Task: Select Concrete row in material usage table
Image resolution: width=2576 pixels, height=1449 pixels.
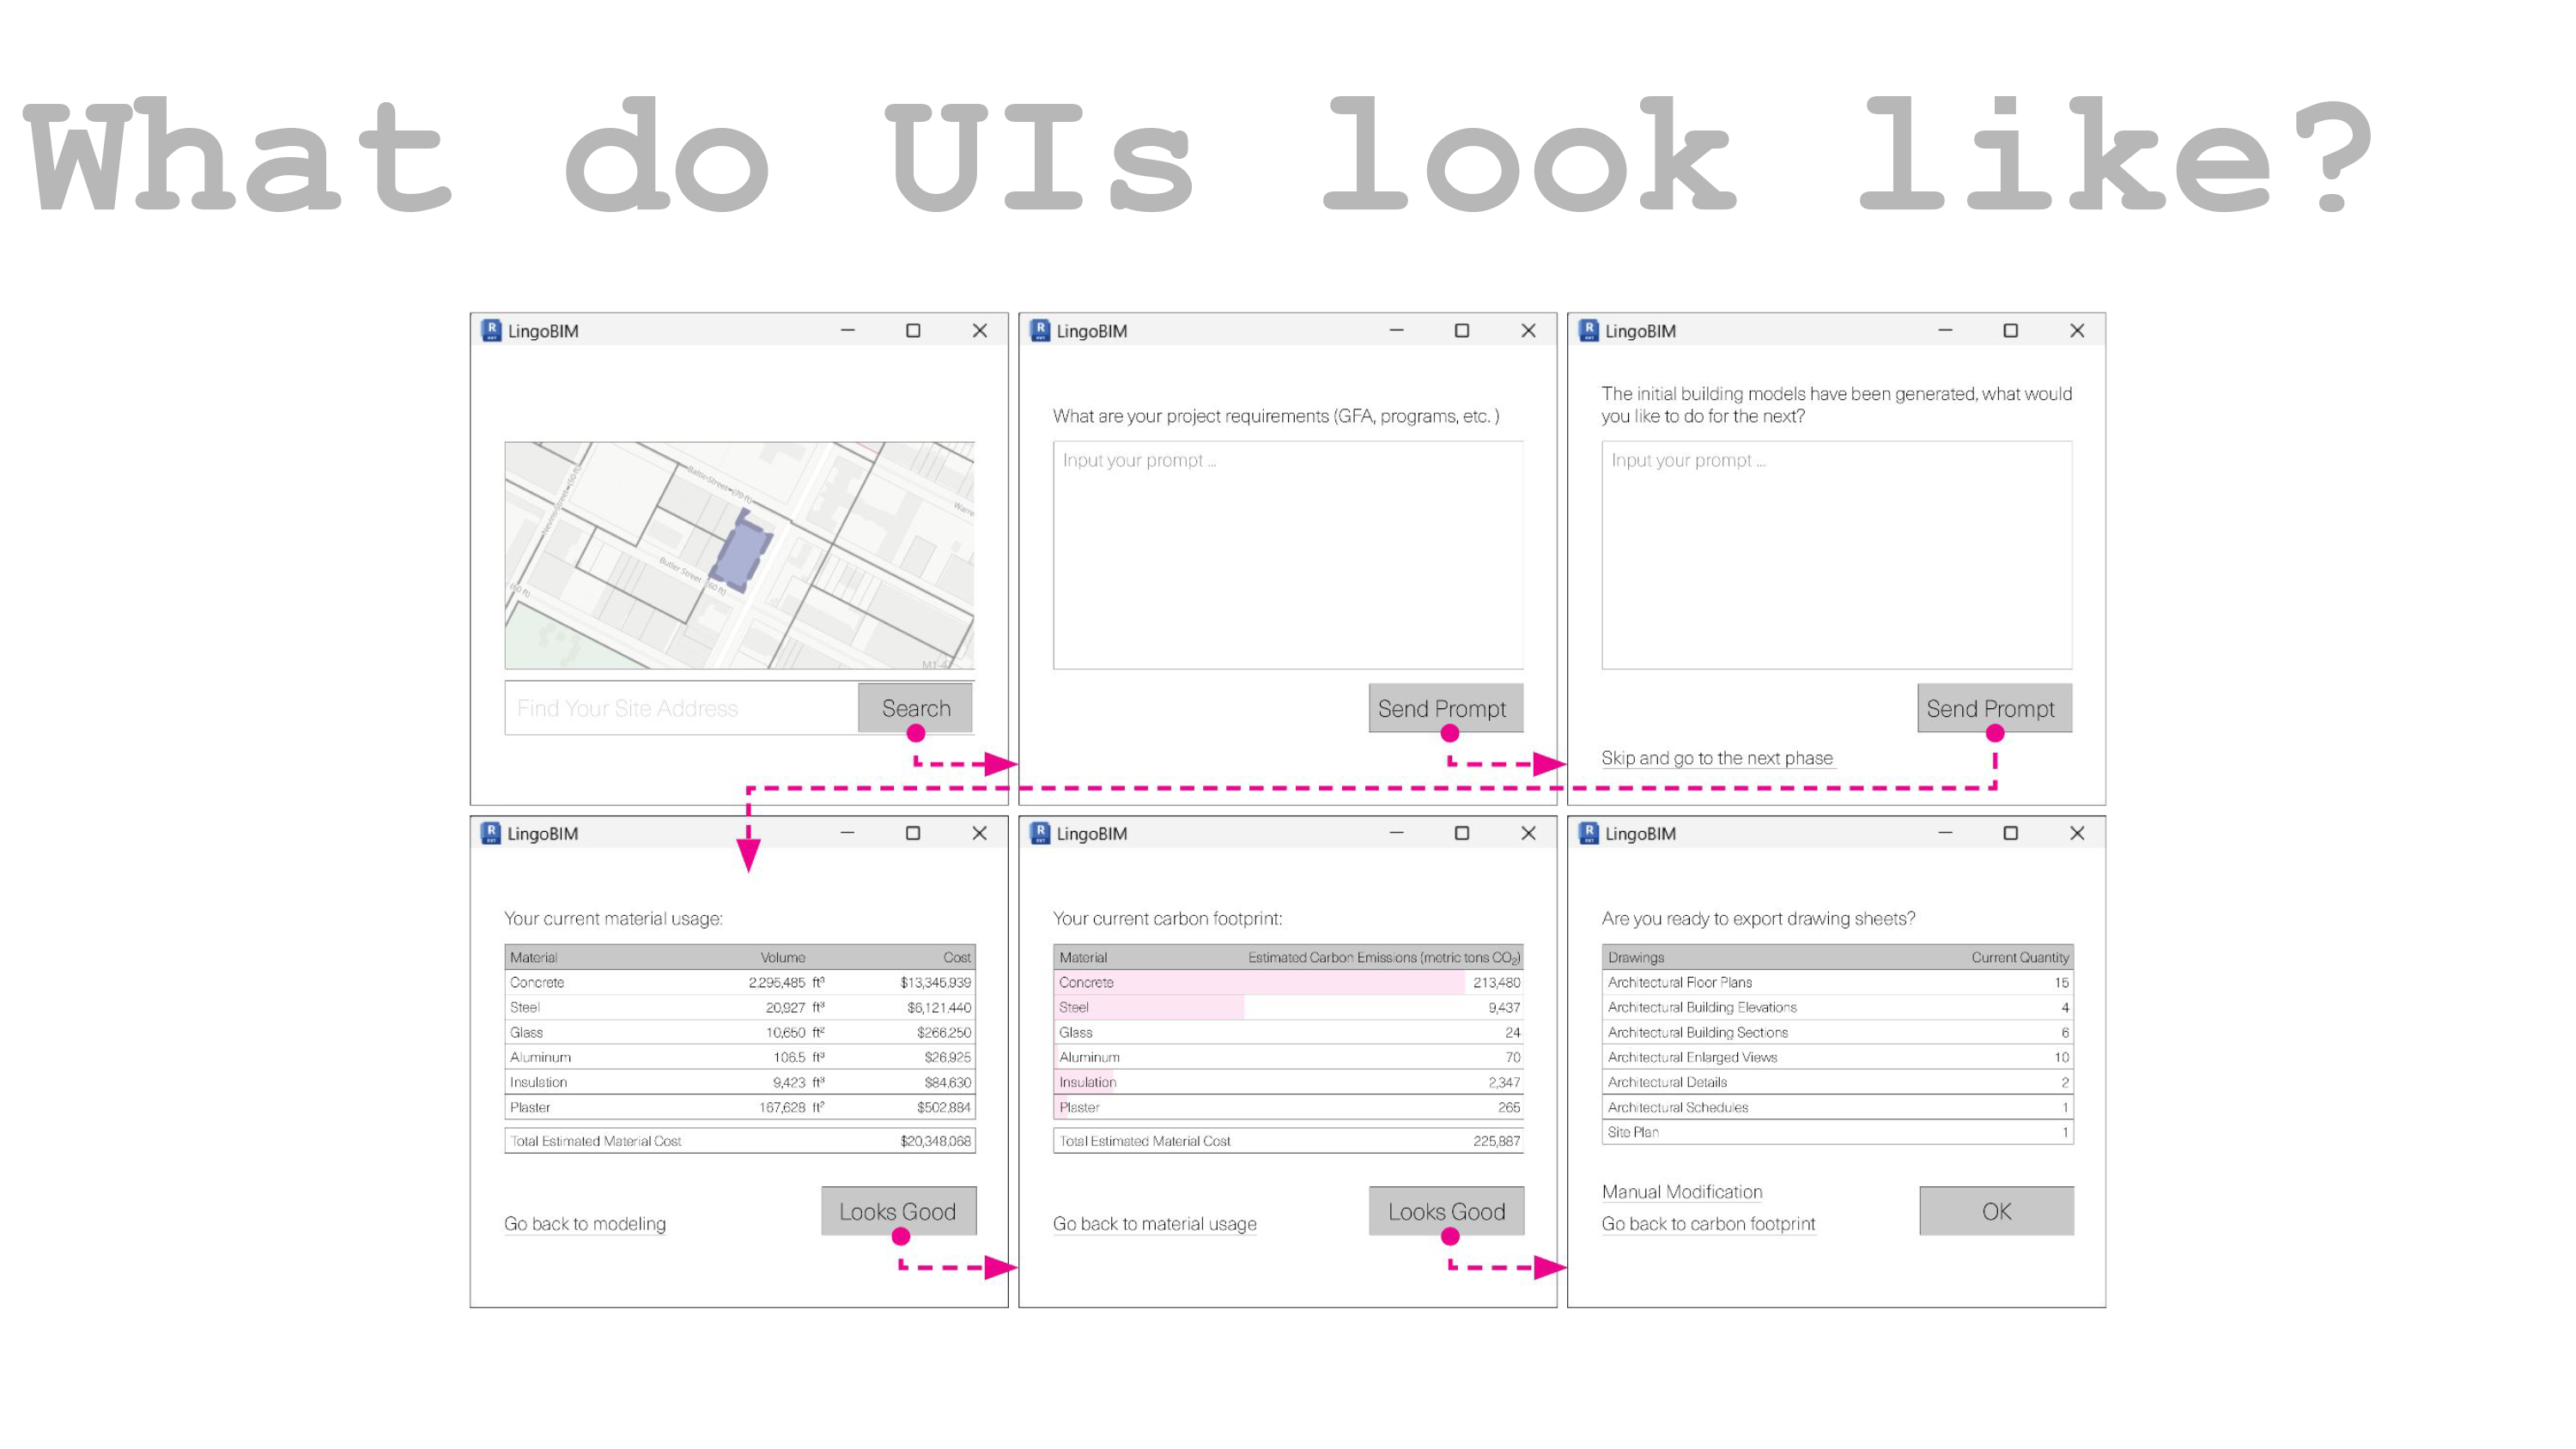Action: tap(740, 982)
